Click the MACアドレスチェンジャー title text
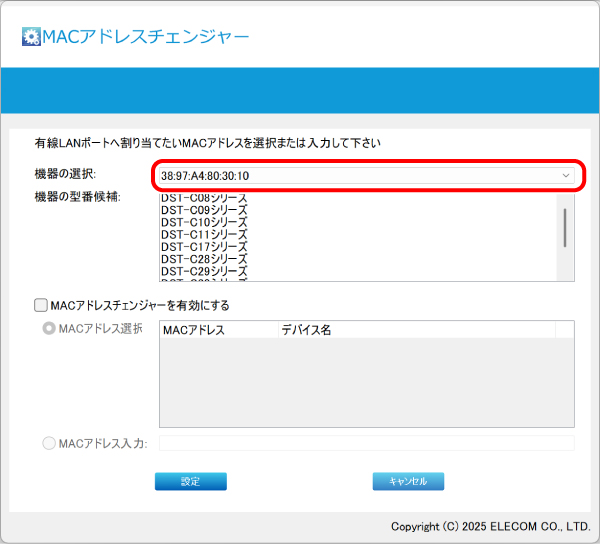The height and width of the screenshot is (544, 600). [145, 37]
